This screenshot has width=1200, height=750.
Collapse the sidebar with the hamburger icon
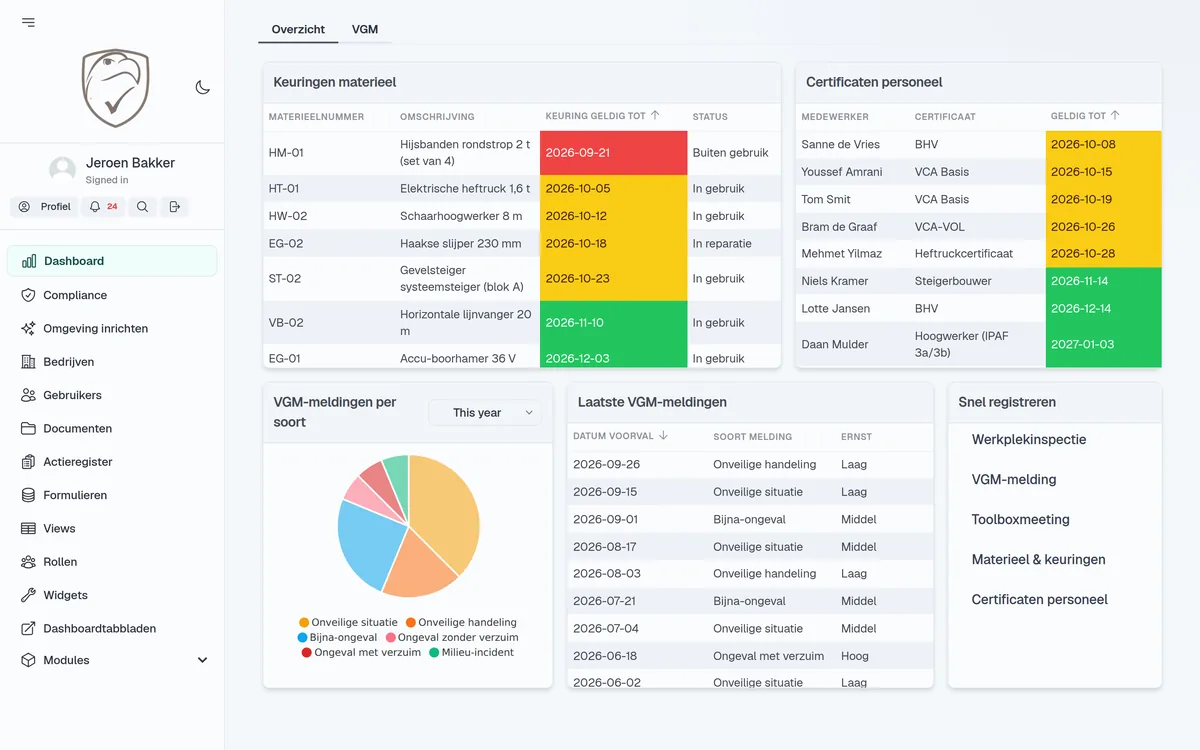[28, 22]
